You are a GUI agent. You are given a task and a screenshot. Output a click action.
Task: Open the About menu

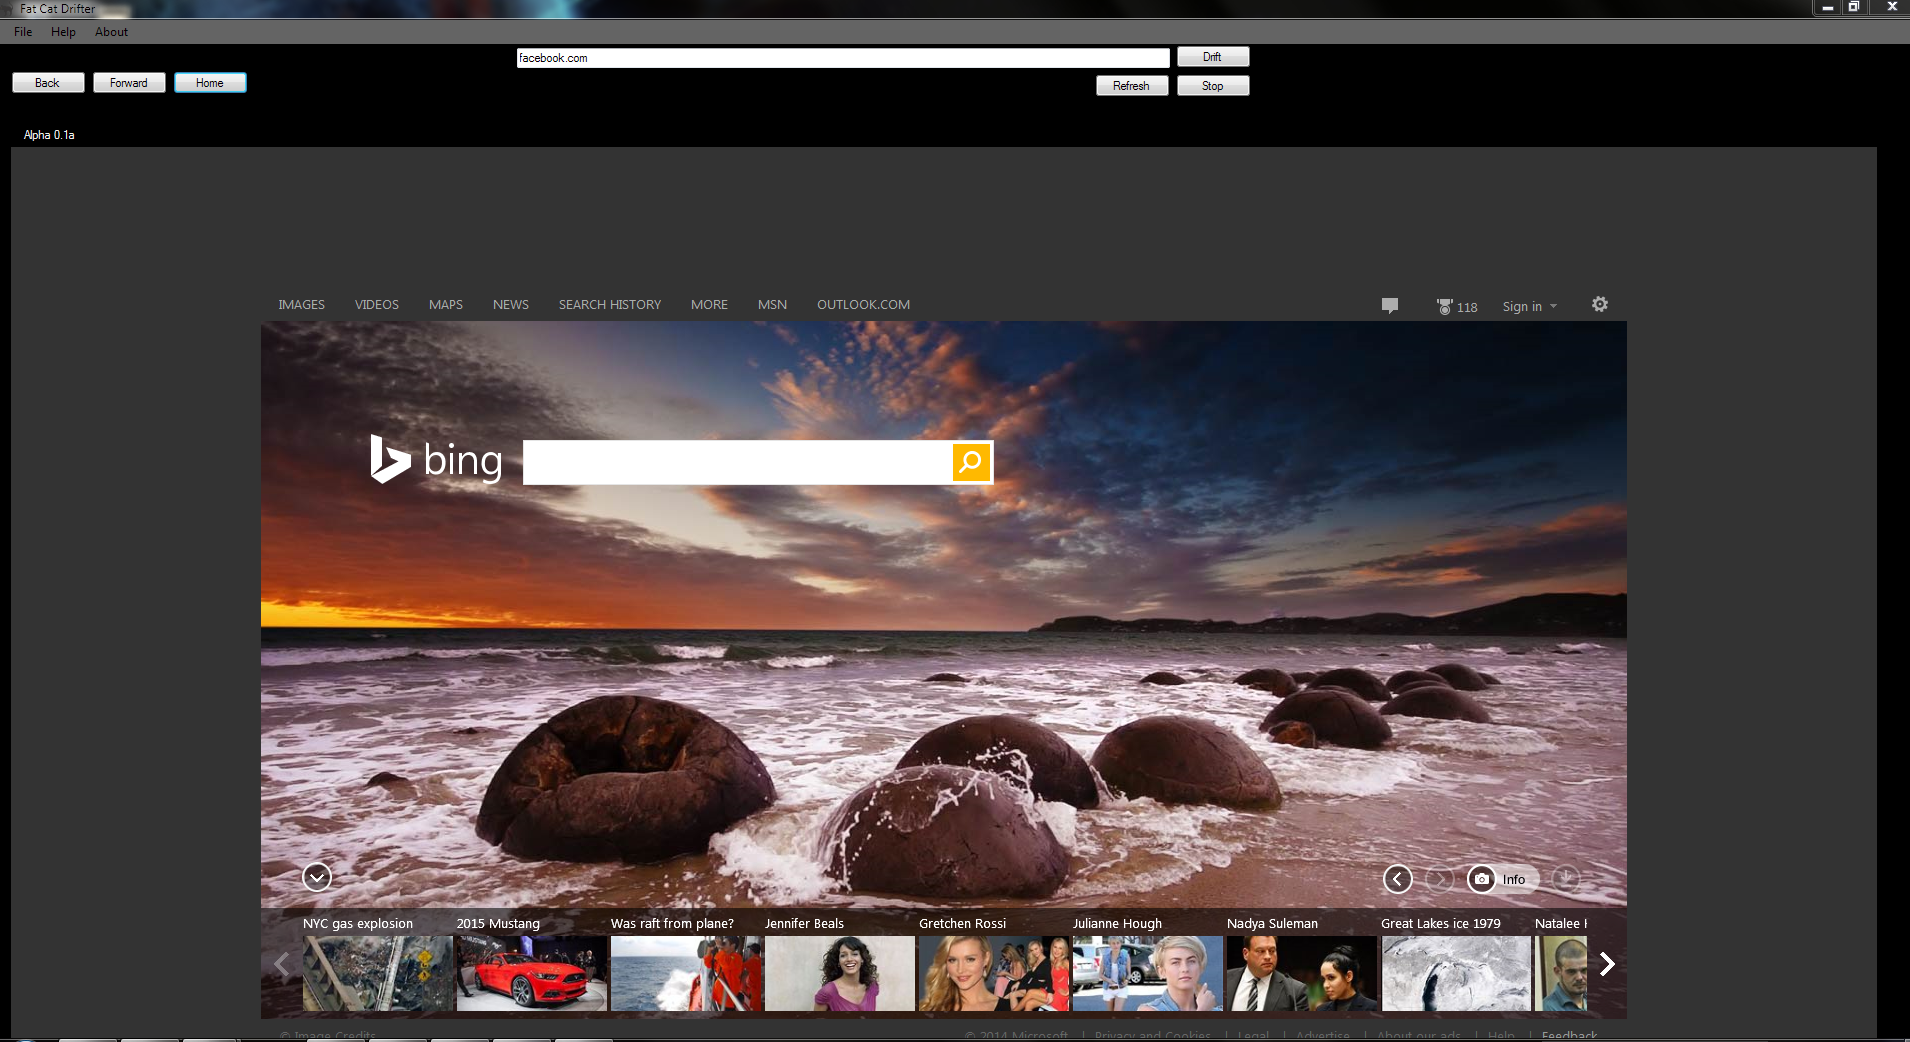point(111,32)
